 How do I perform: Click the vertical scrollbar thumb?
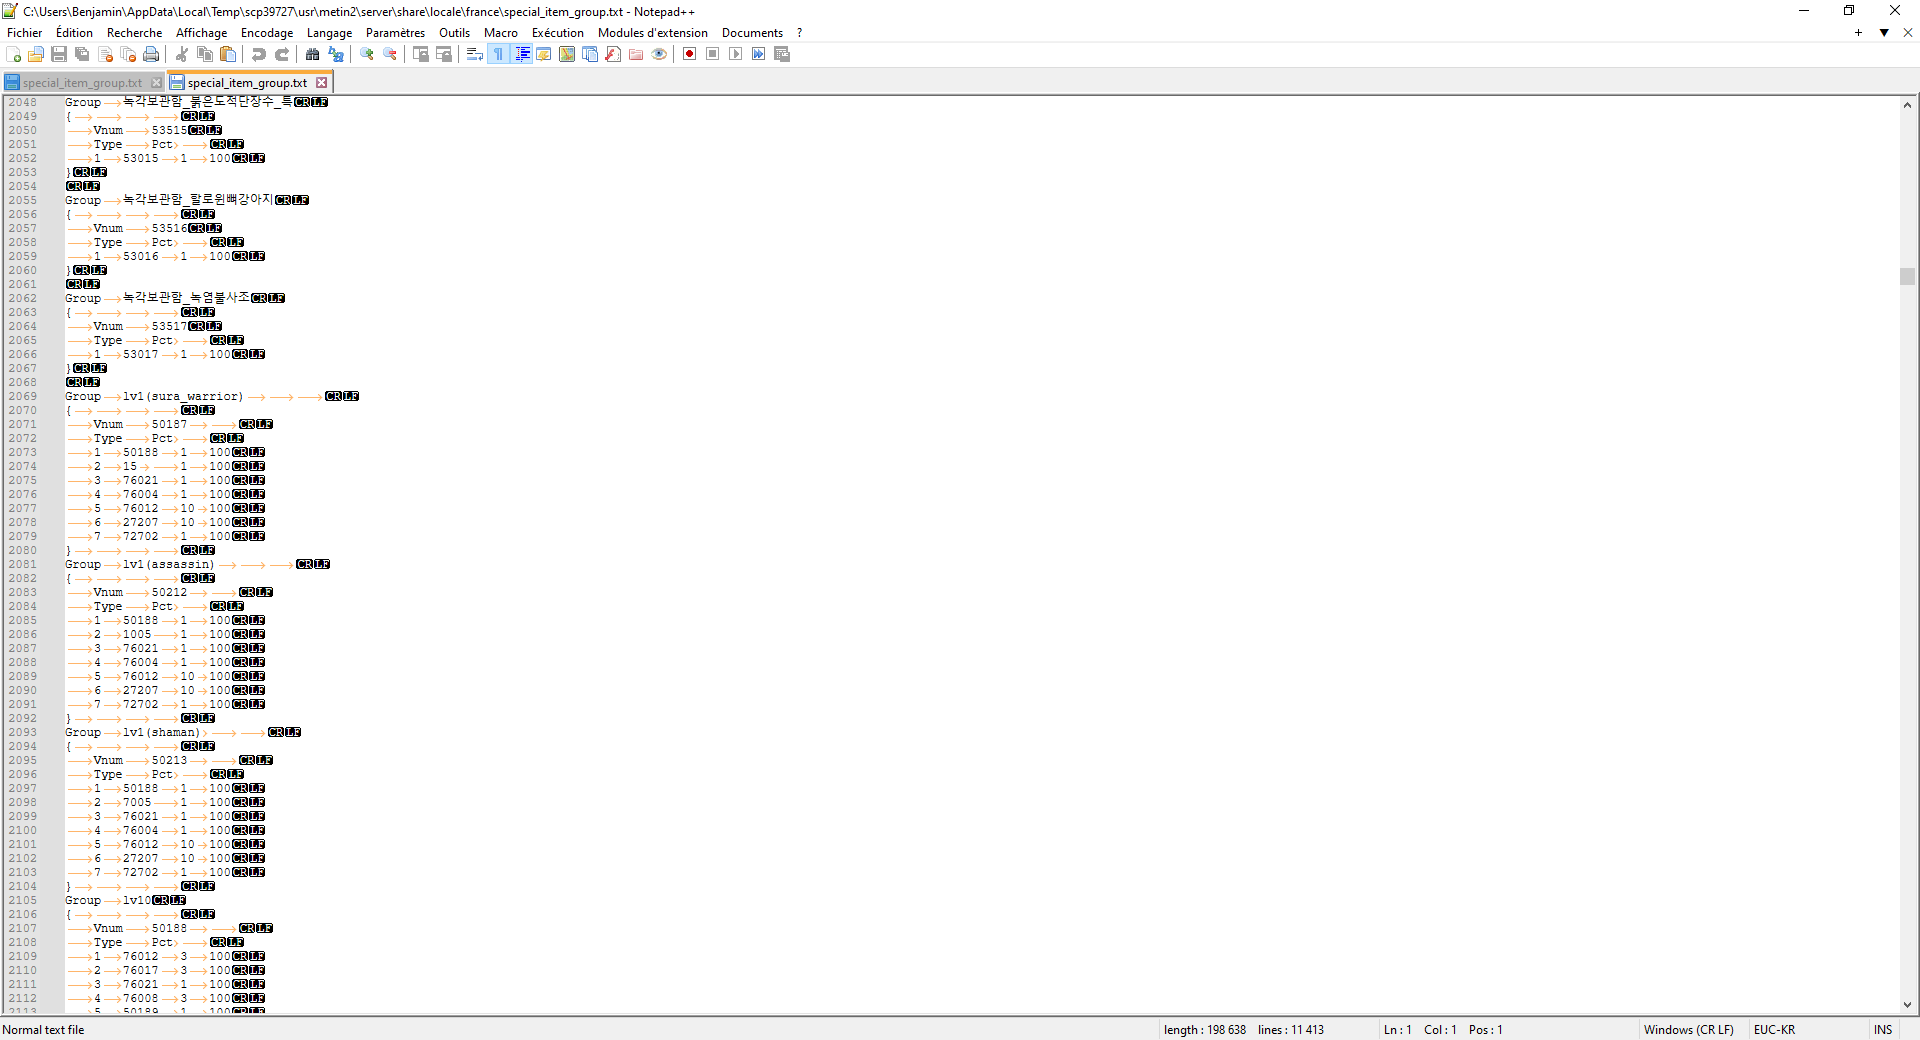click(1907, 277)
